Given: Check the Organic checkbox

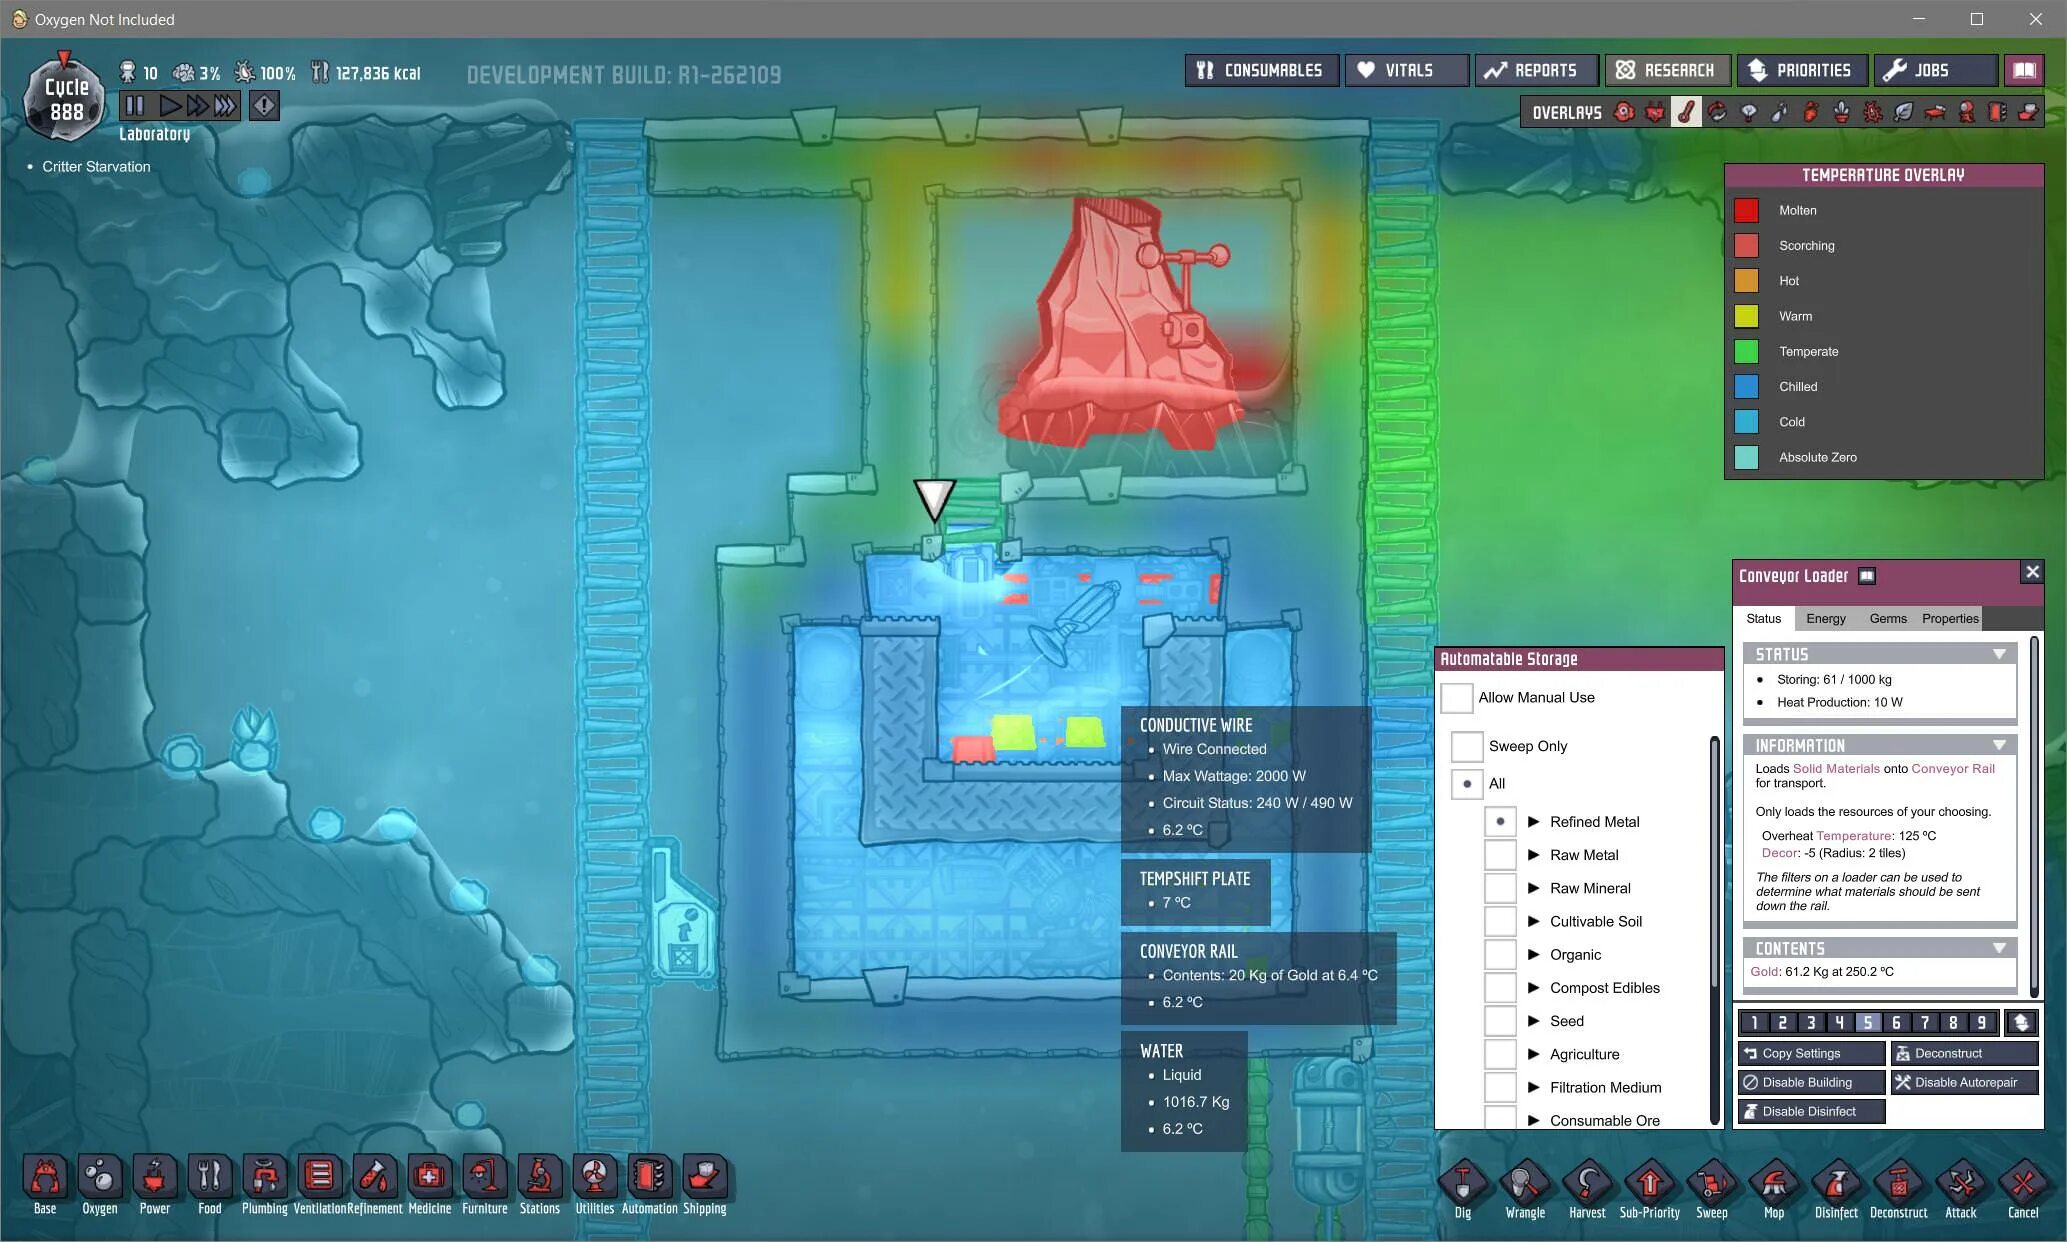Looking at the screenshot, I should [1500, 954].
